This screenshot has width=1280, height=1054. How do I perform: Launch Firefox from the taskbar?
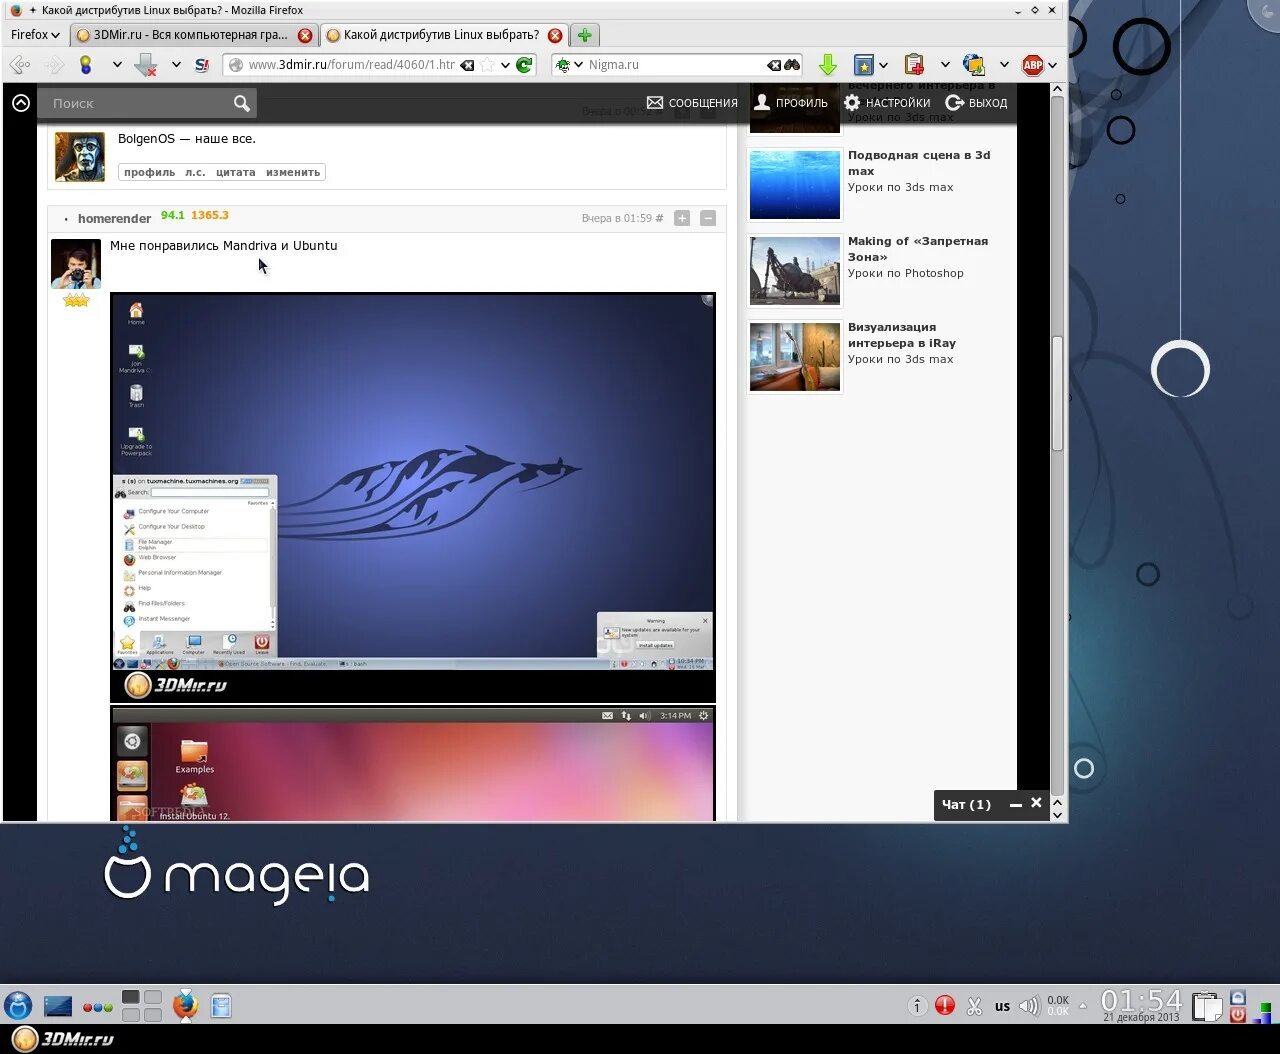185,1005
